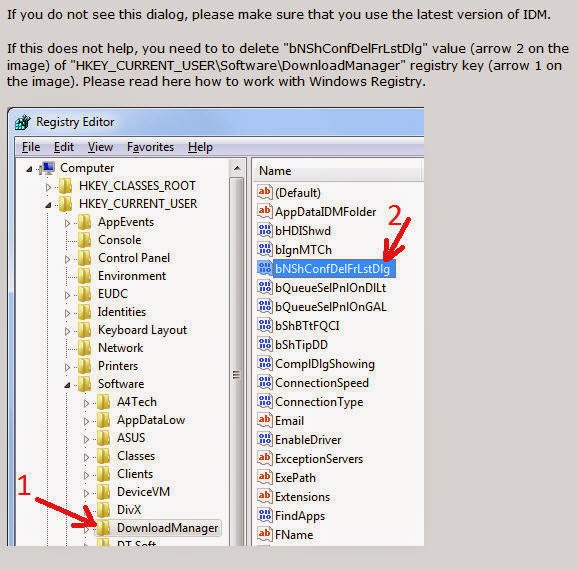Expand HKEY_CLASSES_ROOT node
Image resolution: width=578 pixels, height=569 pixels.
click(48, 187)
